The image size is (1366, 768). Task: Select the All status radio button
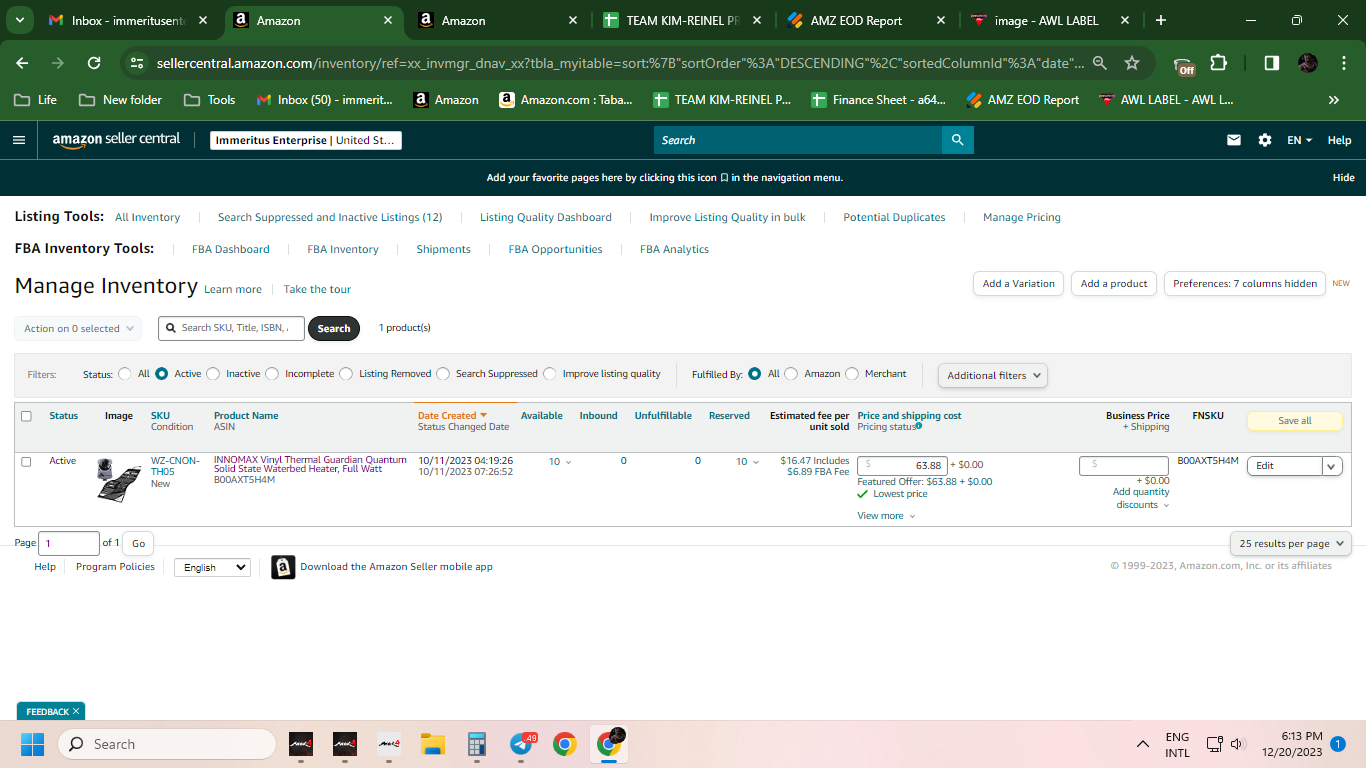point(125,374)
